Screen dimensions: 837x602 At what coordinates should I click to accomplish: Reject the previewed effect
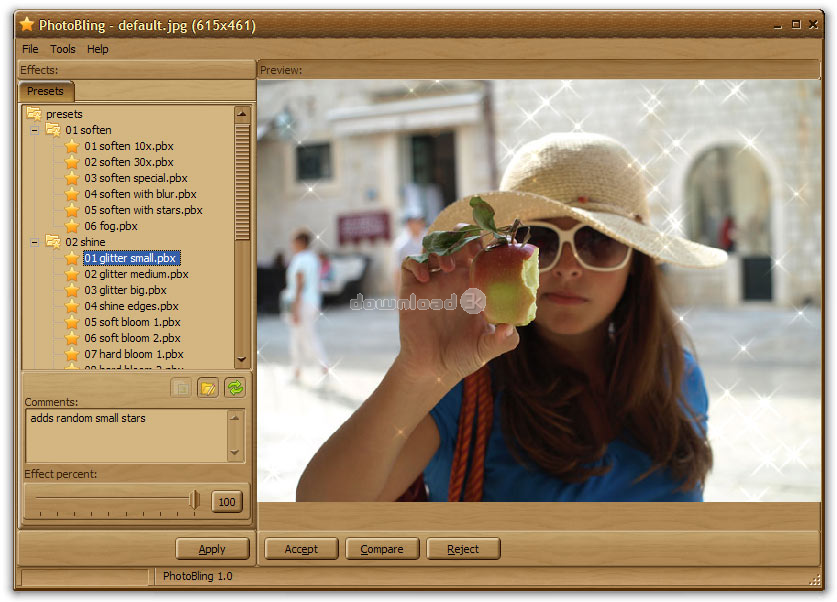(463, 549)
